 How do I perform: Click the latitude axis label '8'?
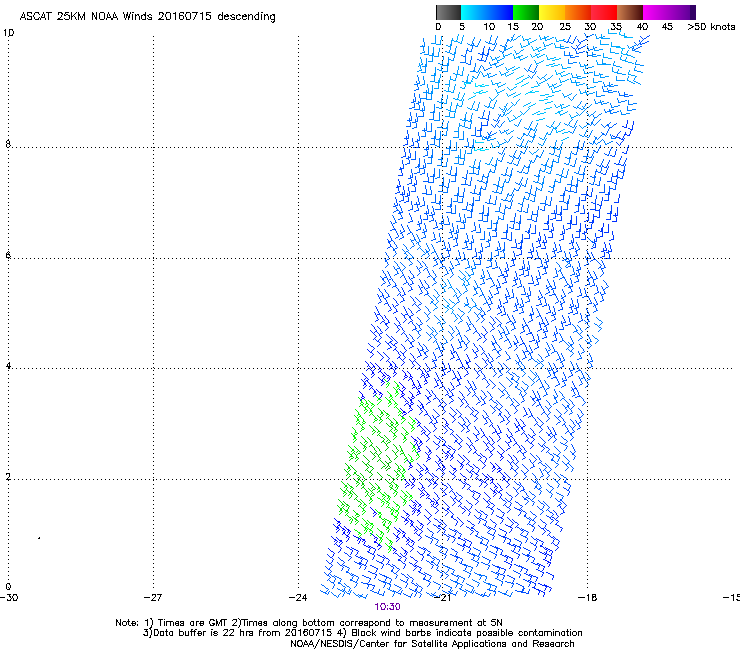[x=8, y=144]
